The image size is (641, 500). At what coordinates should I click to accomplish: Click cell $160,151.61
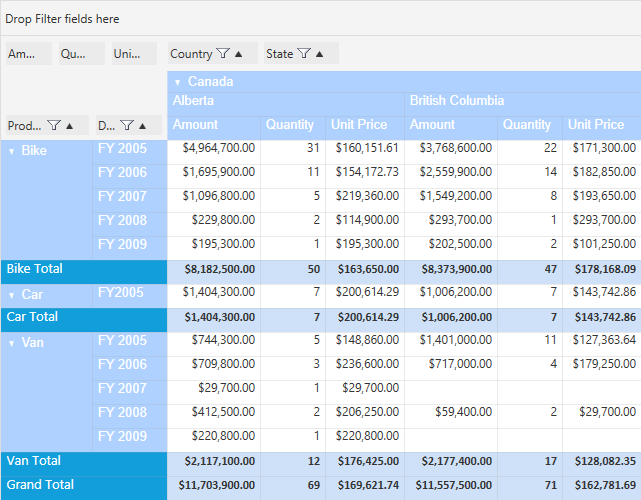[x=365, y=152]
